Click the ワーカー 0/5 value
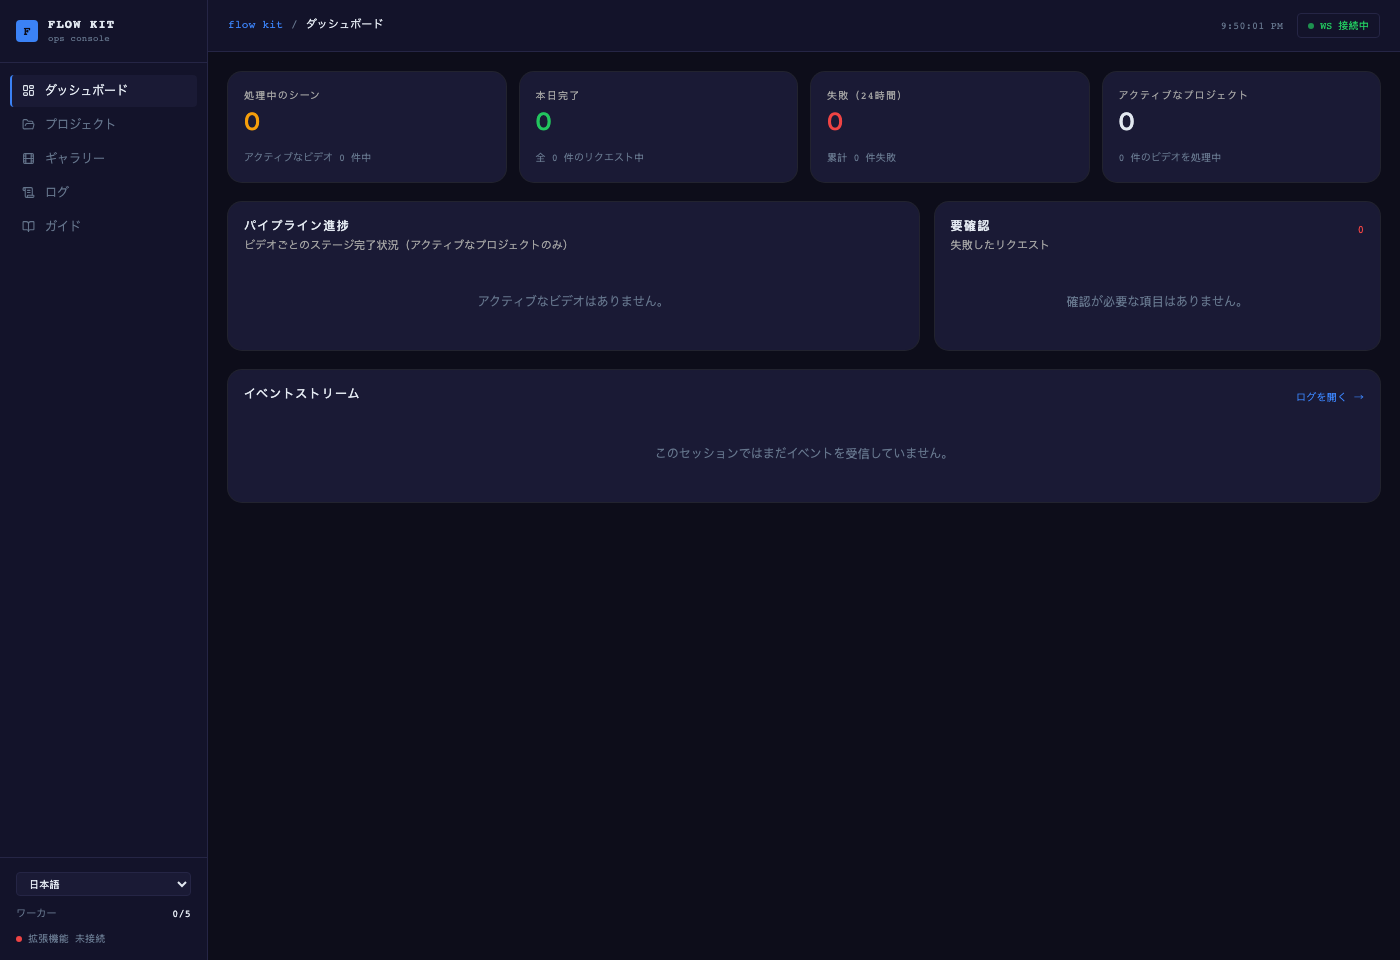The width and height of the screenshot is (1400, 960). (181, 914)
